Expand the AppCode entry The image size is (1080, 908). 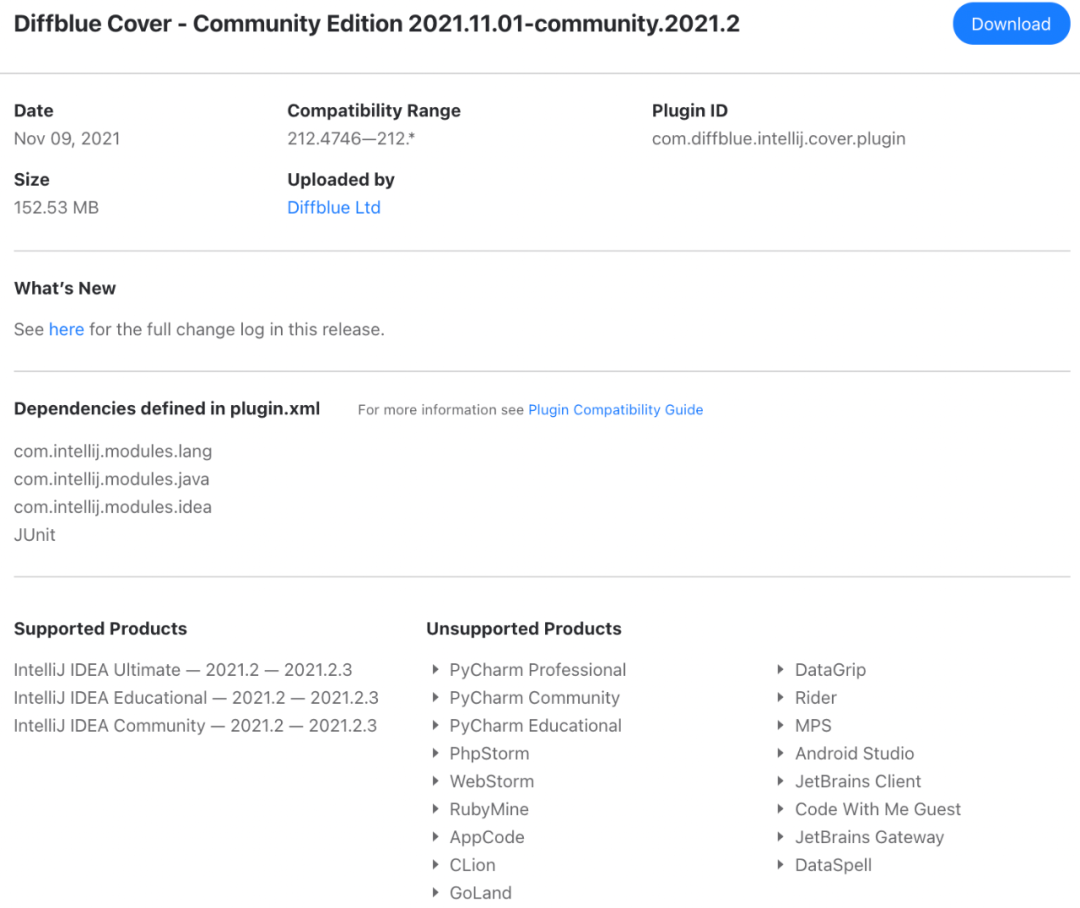click(x=478, y=837)
